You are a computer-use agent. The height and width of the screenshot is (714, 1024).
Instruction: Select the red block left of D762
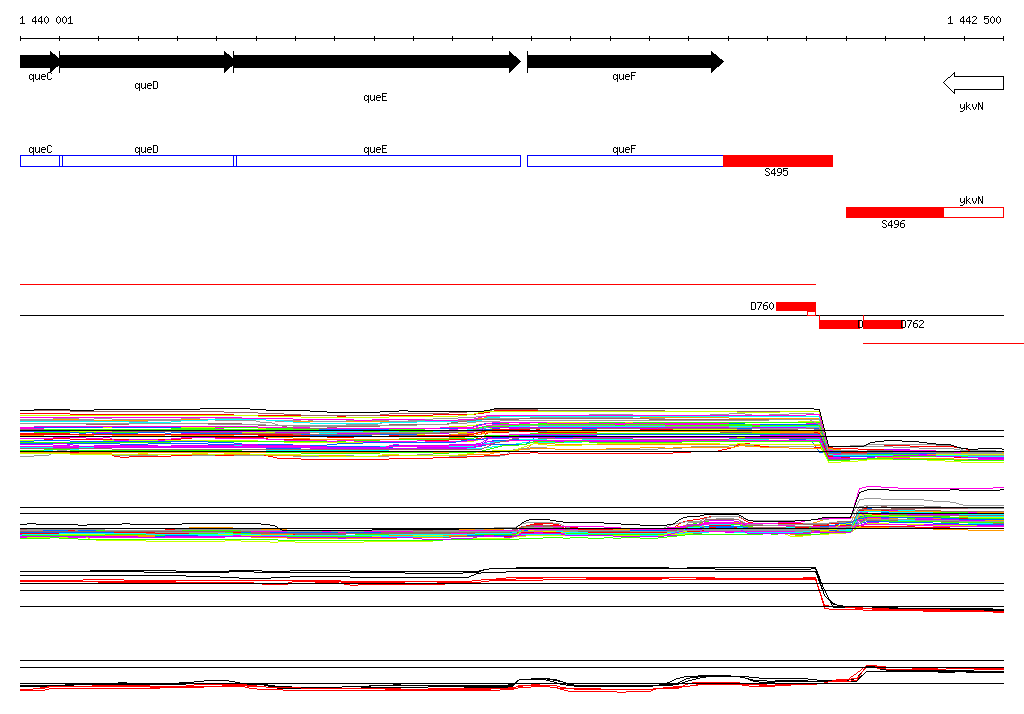pyautogui.click(x=882, y=325)
